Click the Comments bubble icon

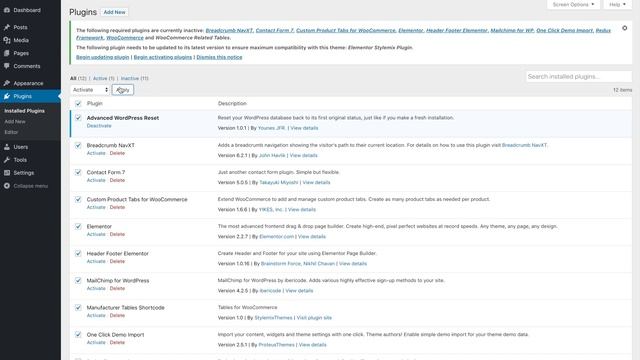[x=7, y=66]
